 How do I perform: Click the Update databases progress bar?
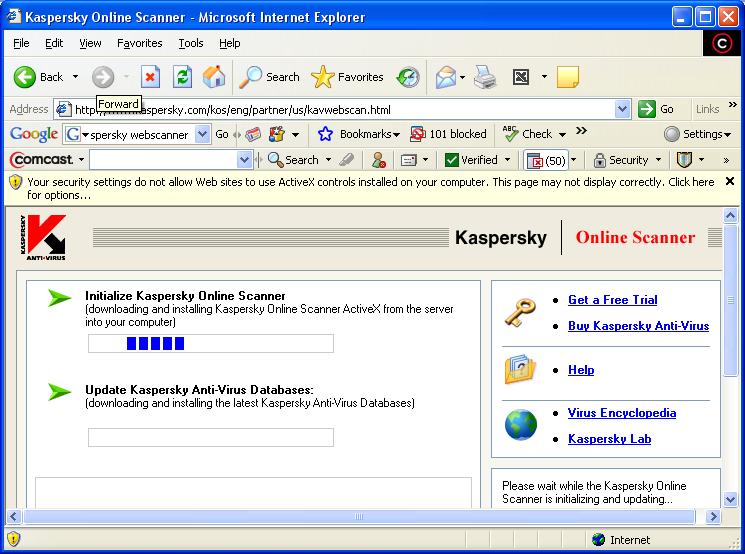211,438
